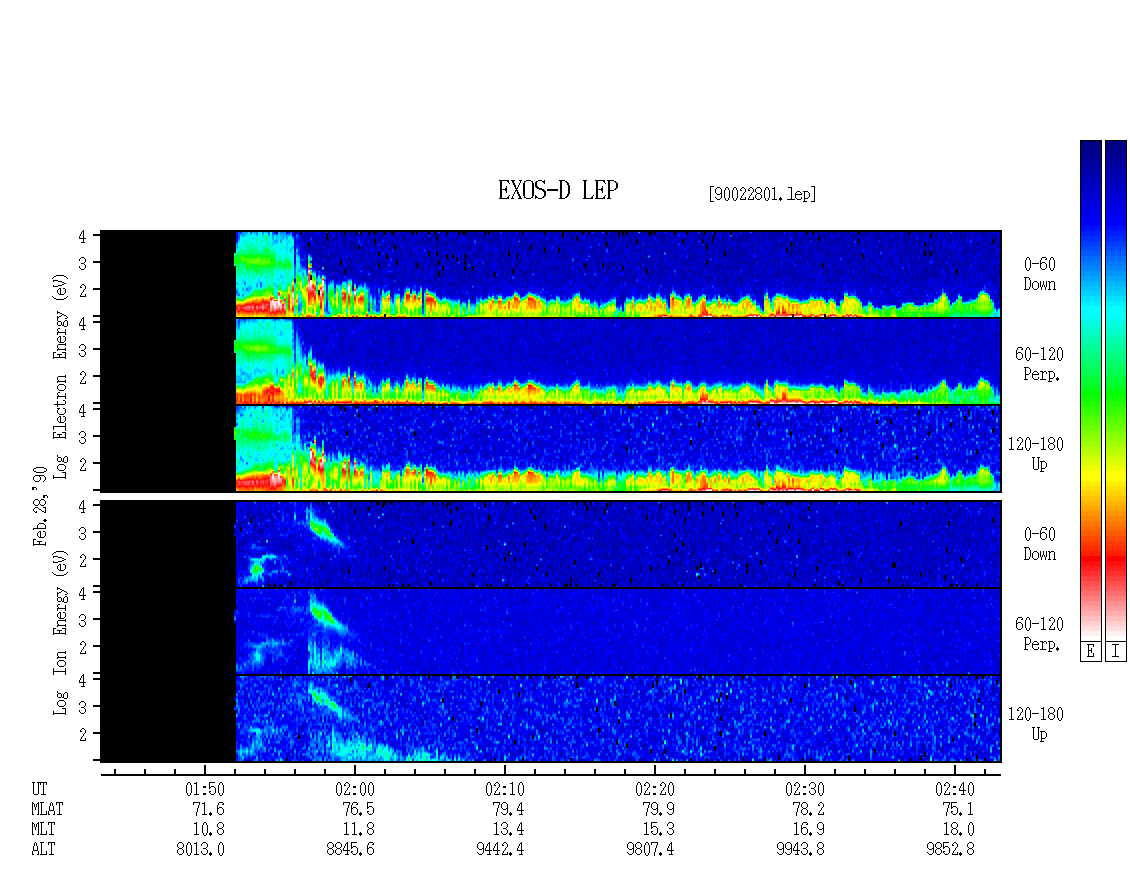1130x875 pixels.
Task: Click the 02:40 time tick label
Action: [954, 789]
